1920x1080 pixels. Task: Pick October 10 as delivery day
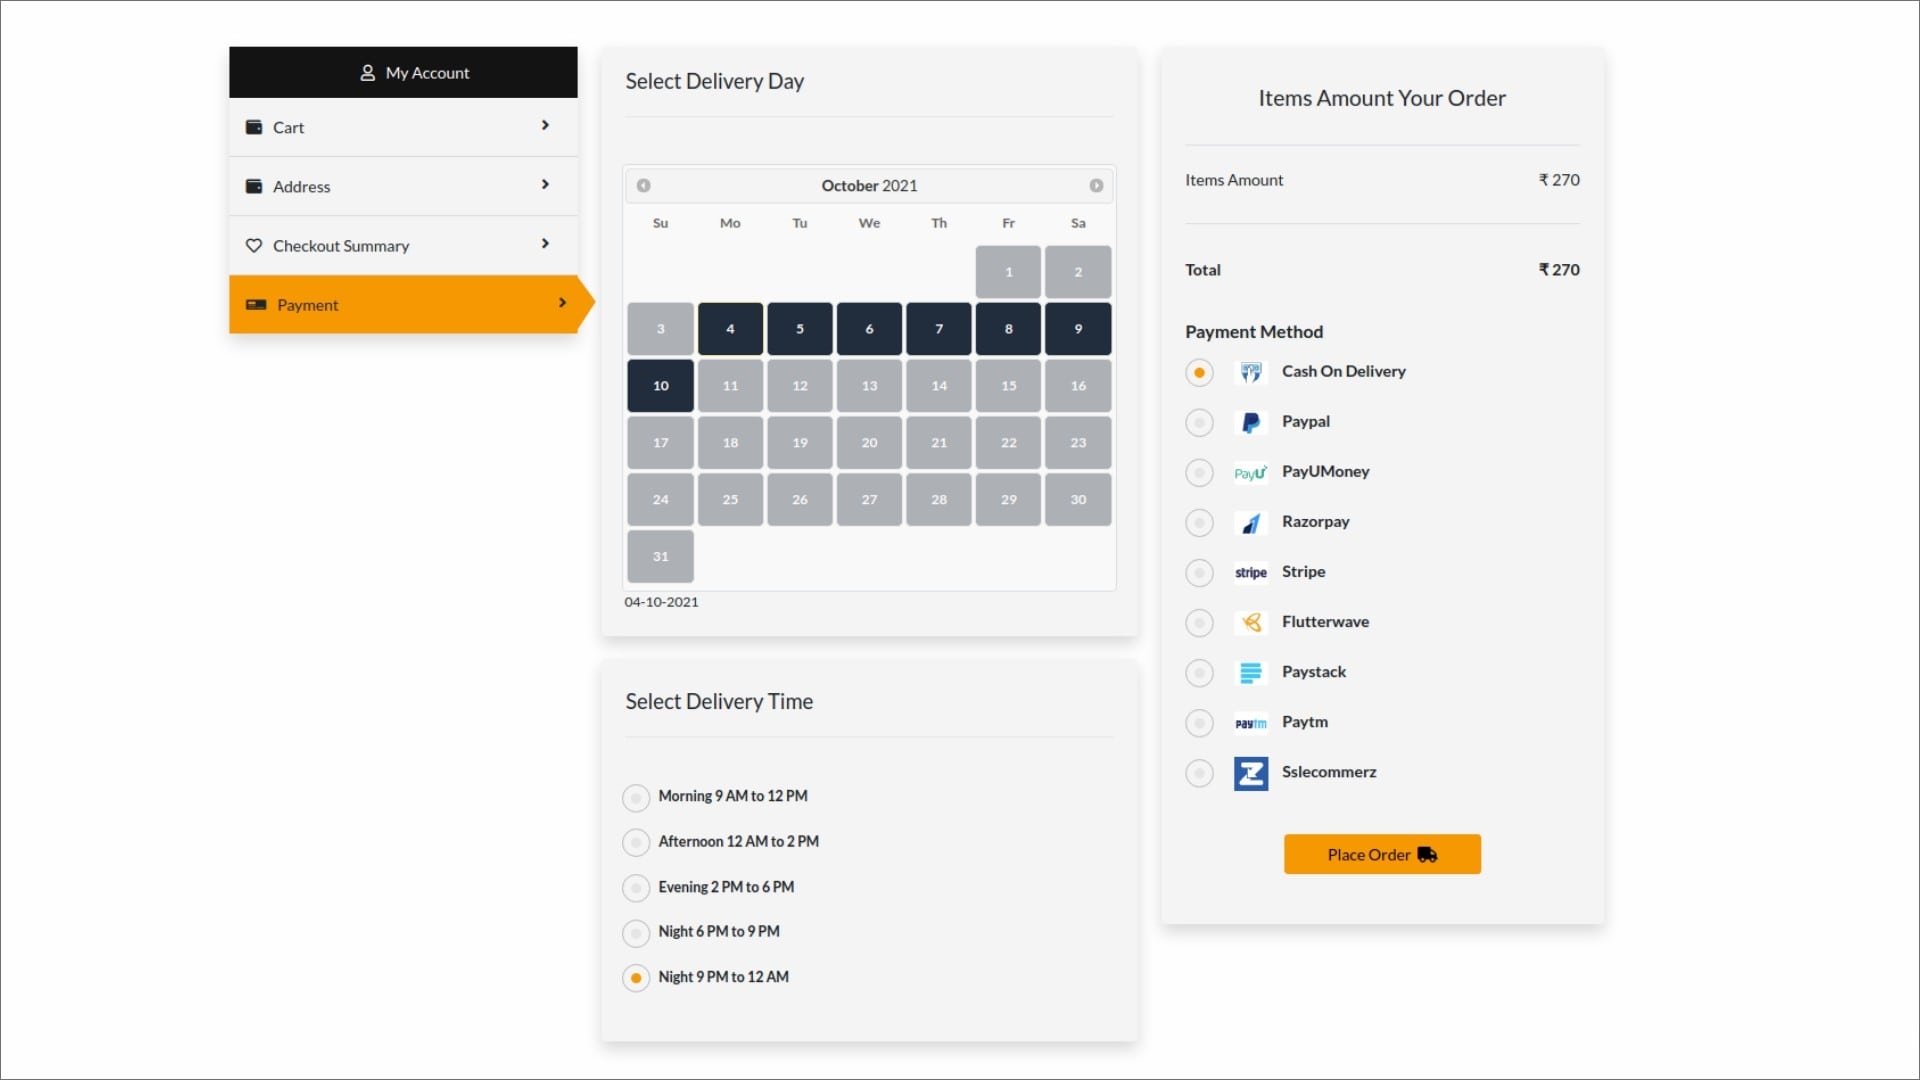point(661,386)
